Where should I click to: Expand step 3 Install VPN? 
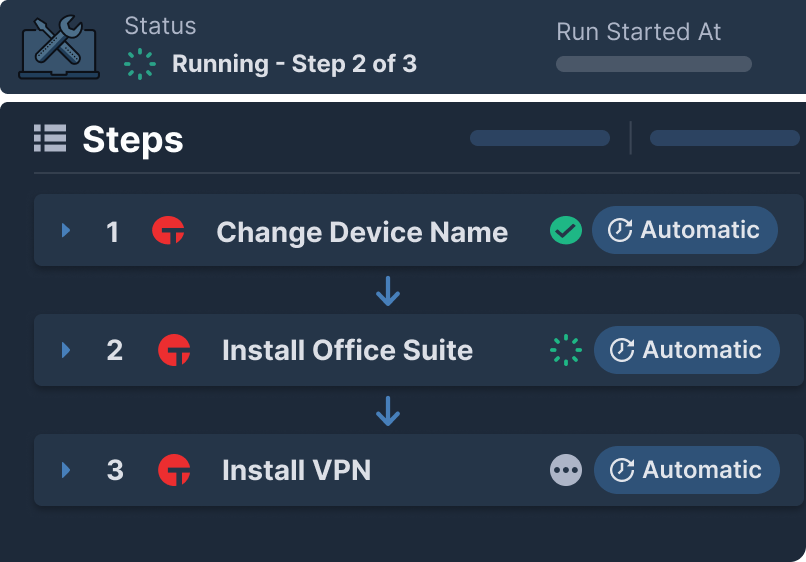66,470
